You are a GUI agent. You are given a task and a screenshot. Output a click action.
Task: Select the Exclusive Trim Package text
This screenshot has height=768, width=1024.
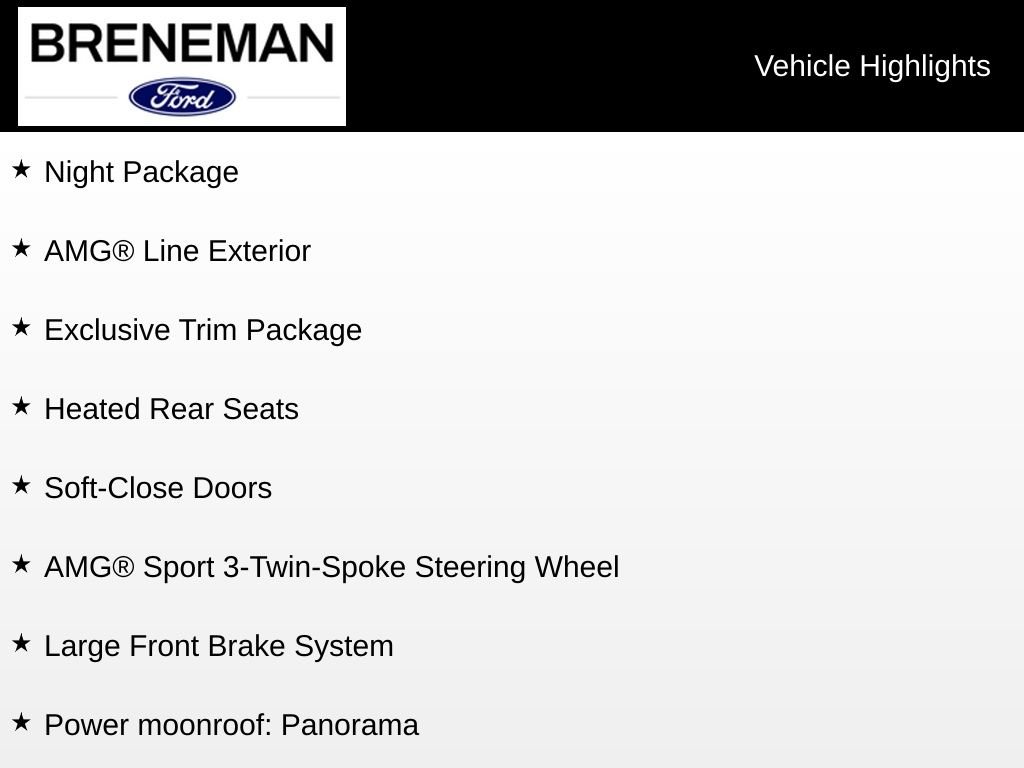(203, 330)
